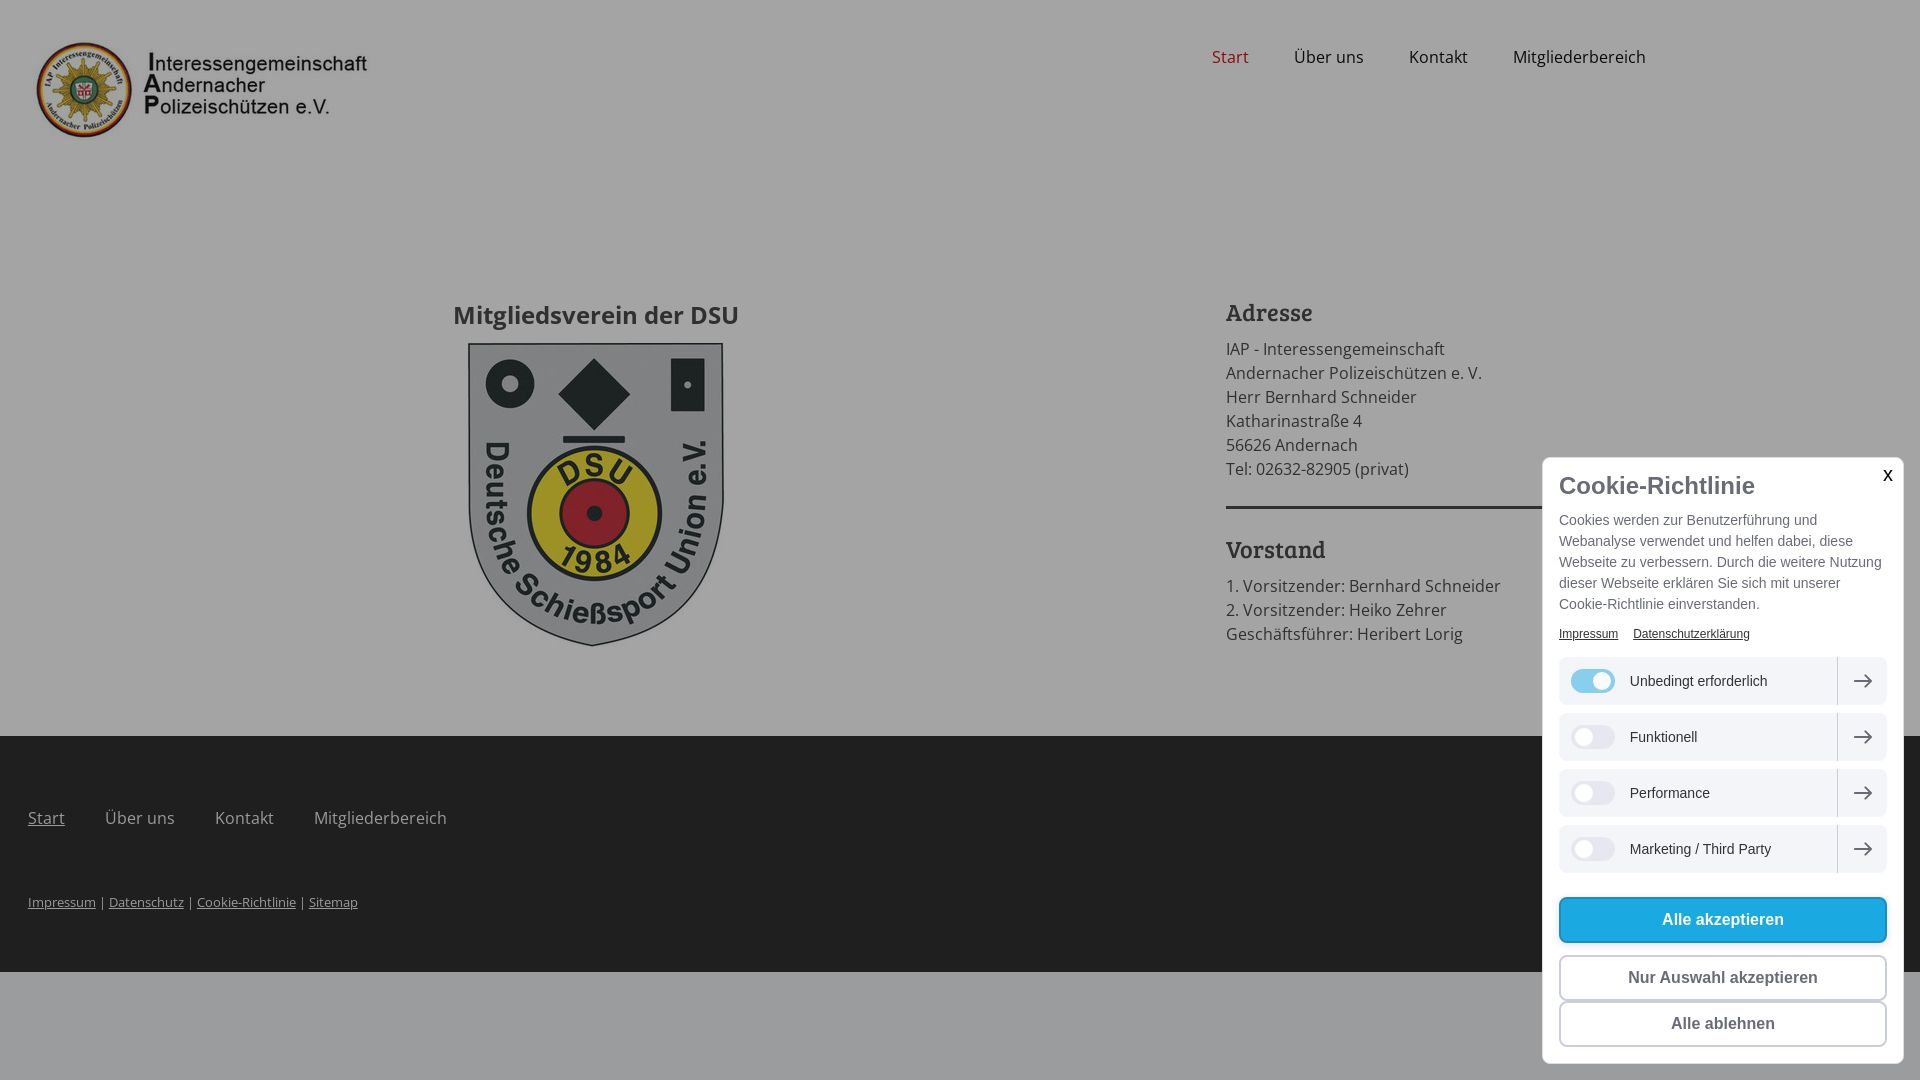Click the Adresse heading
Viewport: 1920px width, 1080px height.
click(x=1269, y=312)
